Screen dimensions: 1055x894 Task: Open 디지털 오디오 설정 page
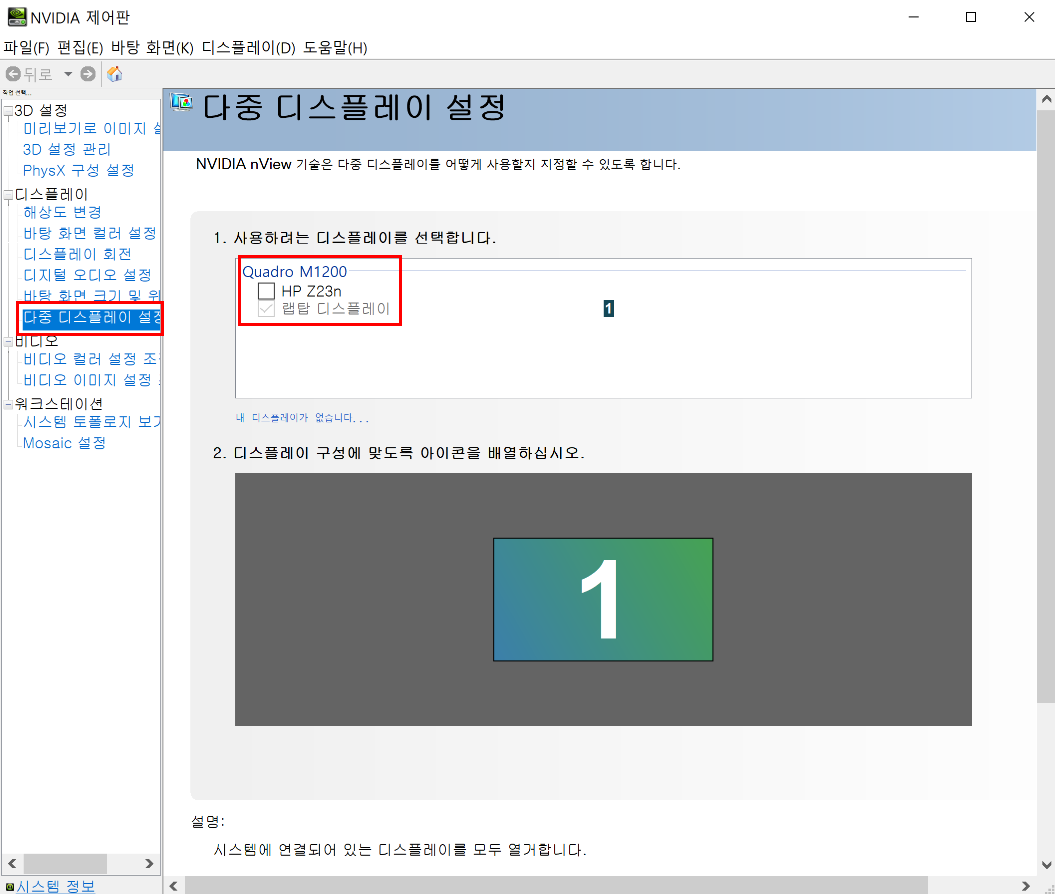(x=87, y=275)
